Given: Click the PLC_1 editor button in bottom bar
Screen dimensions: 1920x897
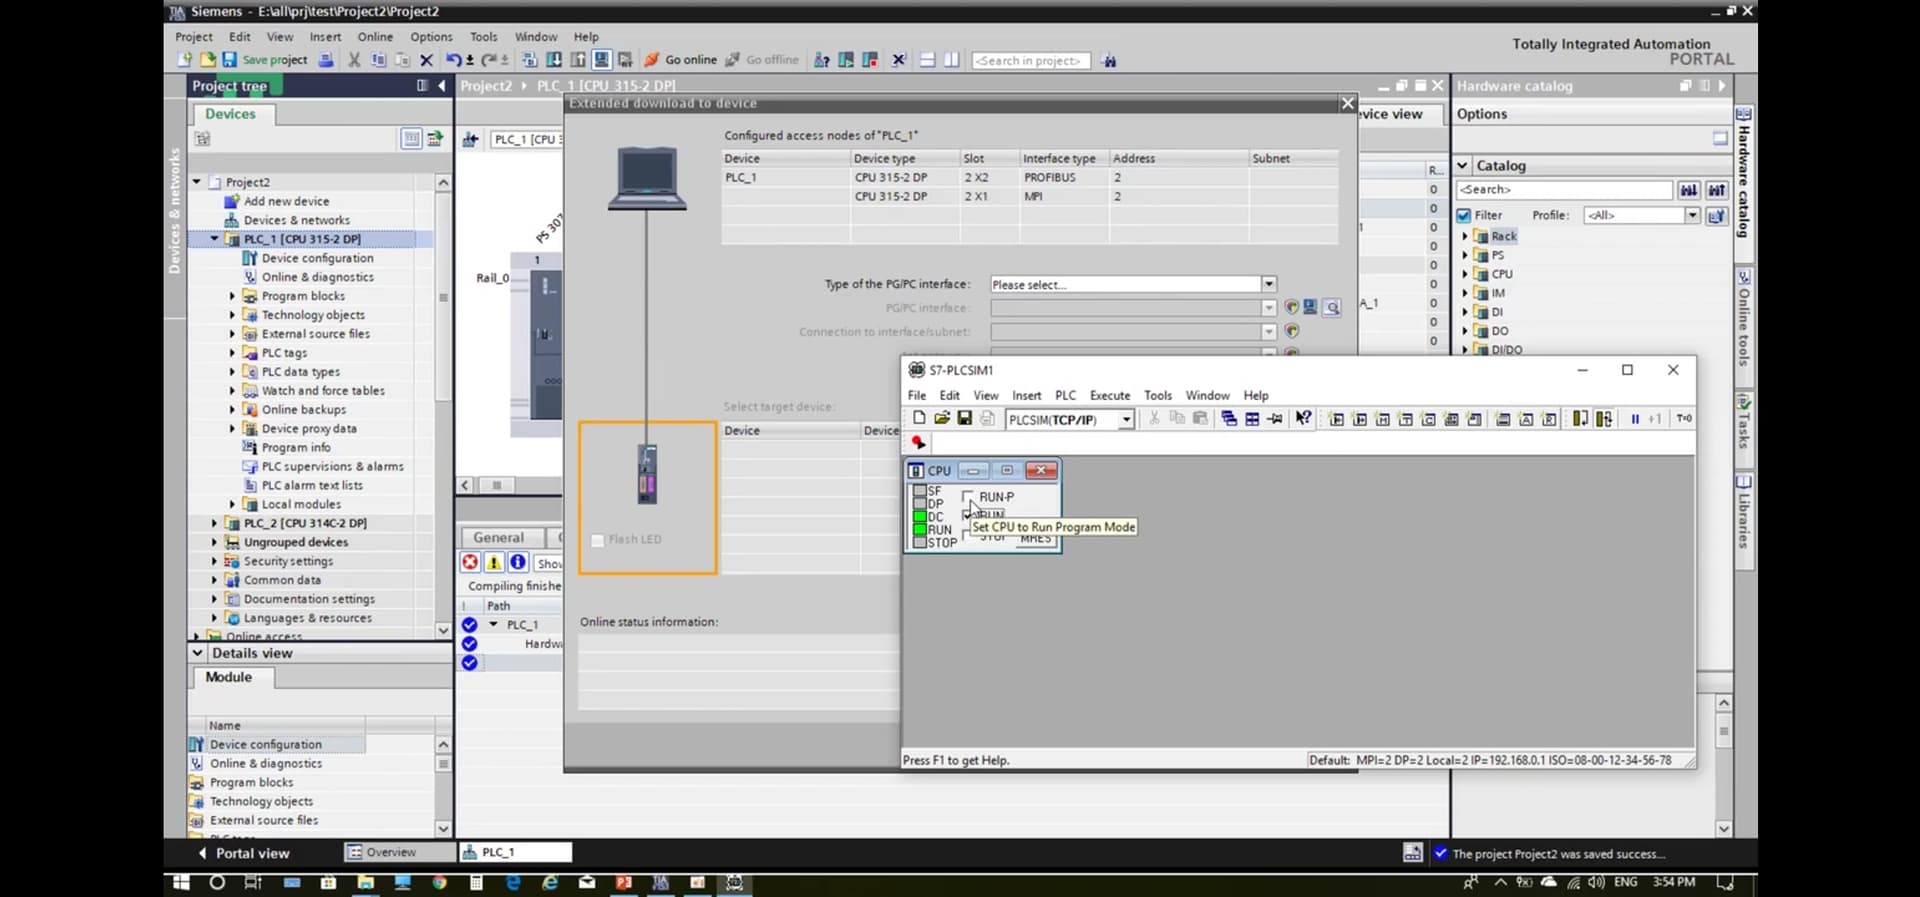Looking at the screenshot, I should click(x=516, y=852).
